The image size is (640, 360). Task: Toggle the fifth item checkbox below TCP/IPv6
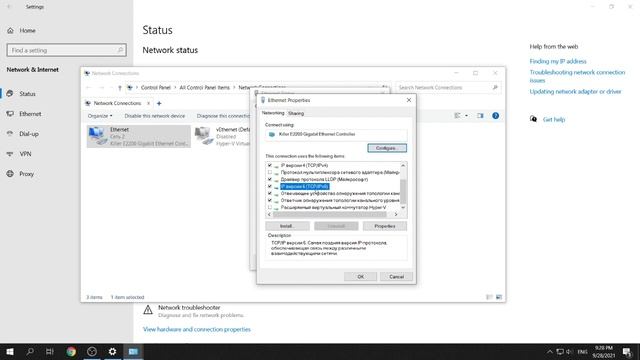tap(270, 193)
